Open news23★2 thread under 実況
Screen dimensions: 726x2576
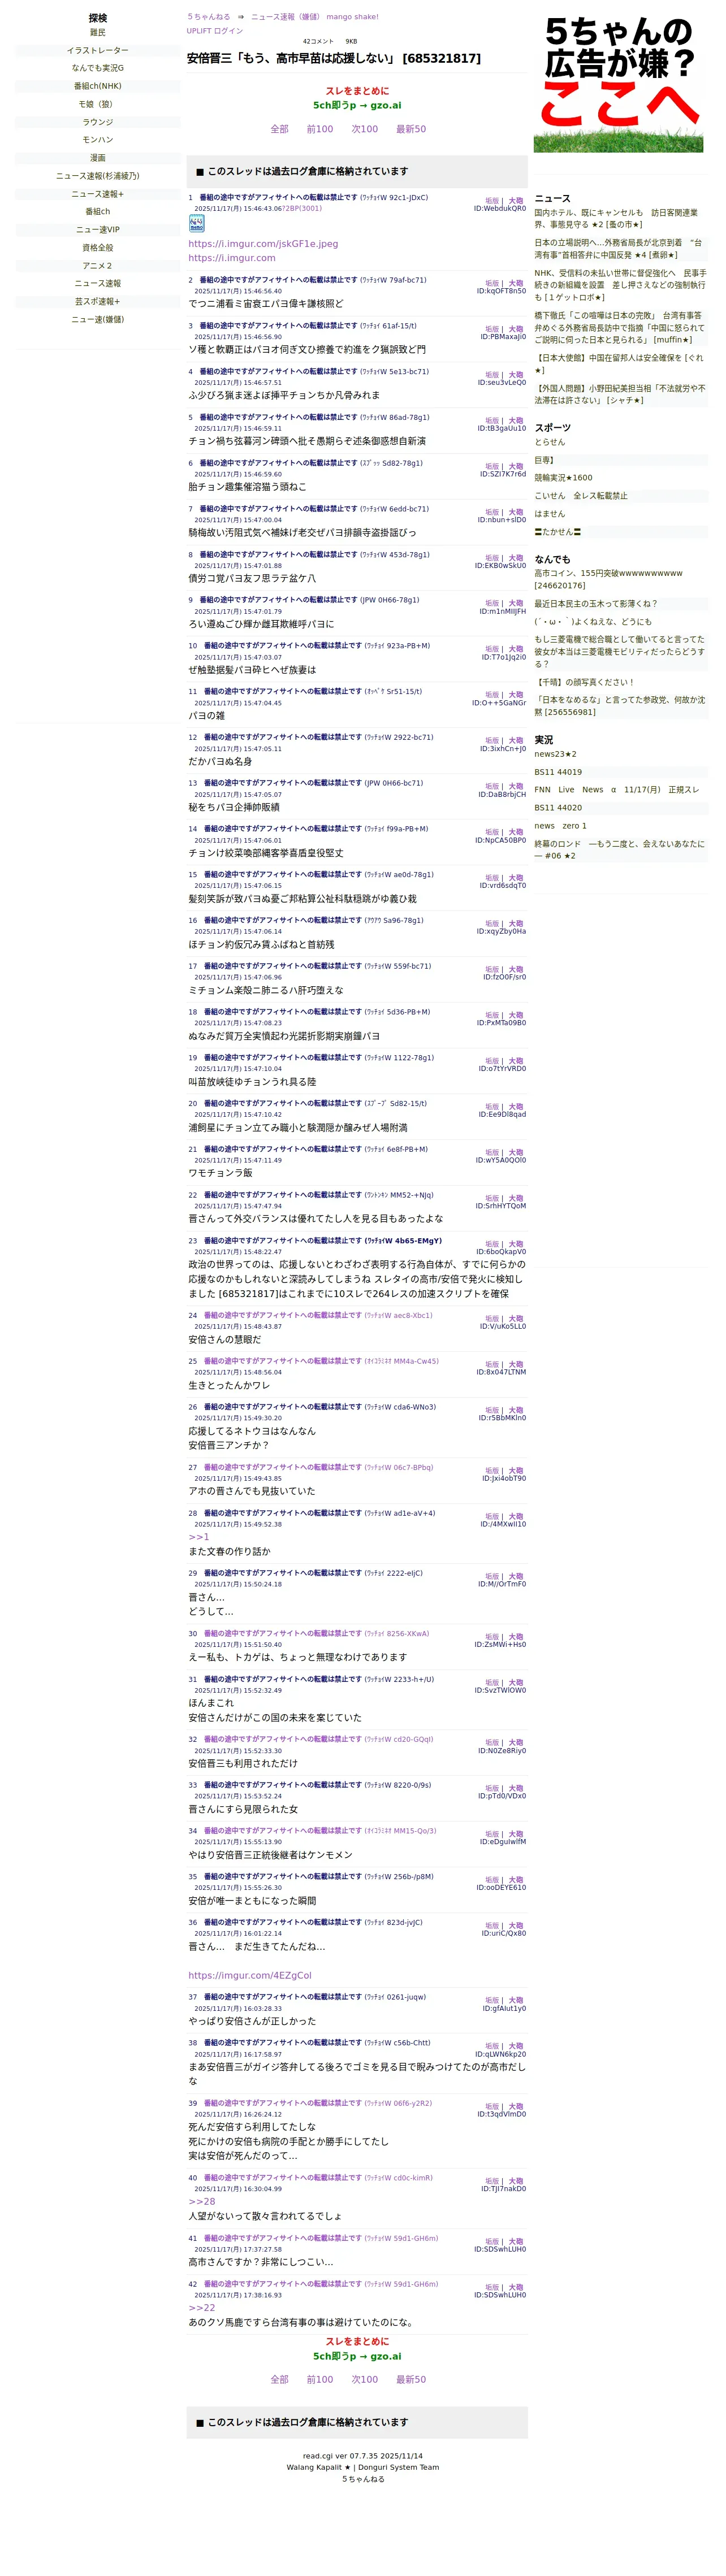click(555, 754)
